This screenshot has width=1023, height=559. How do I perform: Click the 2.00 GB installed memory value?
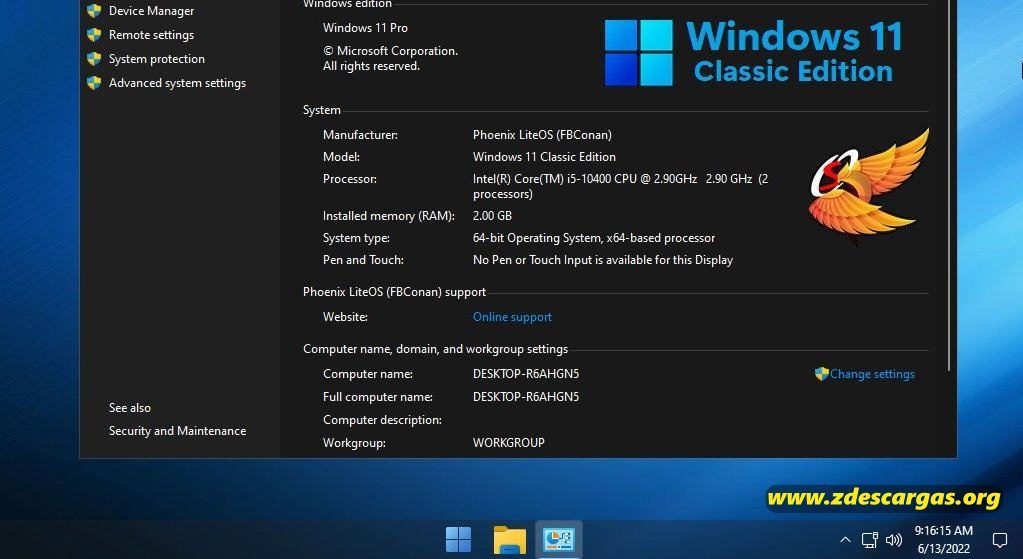click(x=493, y=216)
